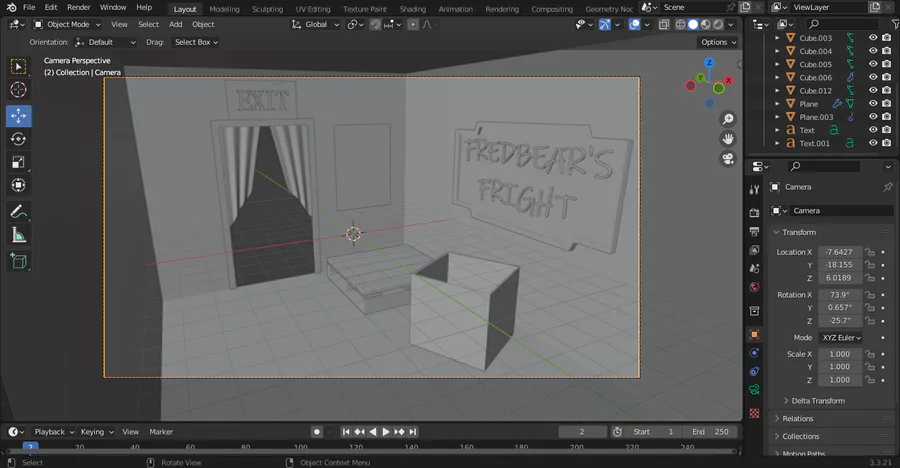
Task: Open the File menu
Action: [29, 7]
